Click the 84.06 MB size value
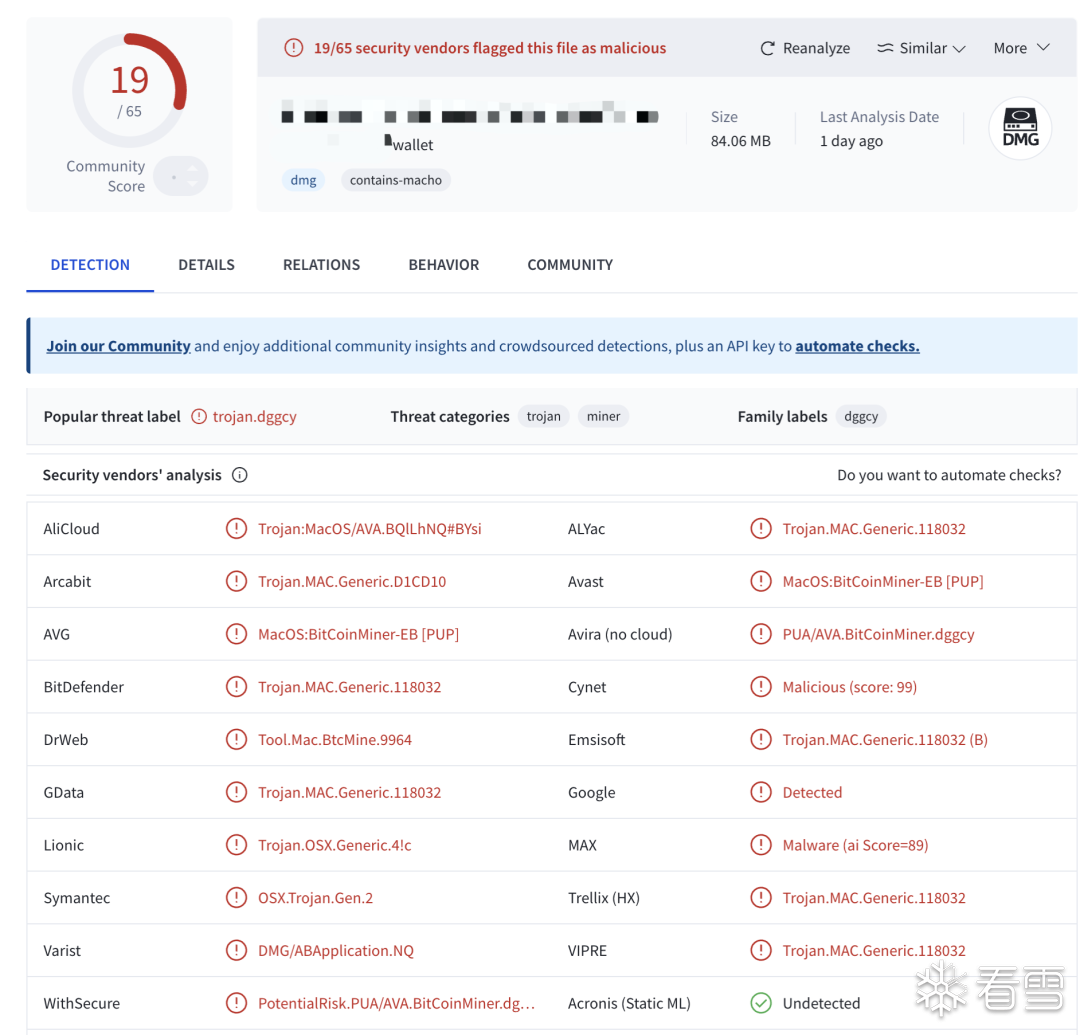The image size is (1080, 1035). click(740, 141)
